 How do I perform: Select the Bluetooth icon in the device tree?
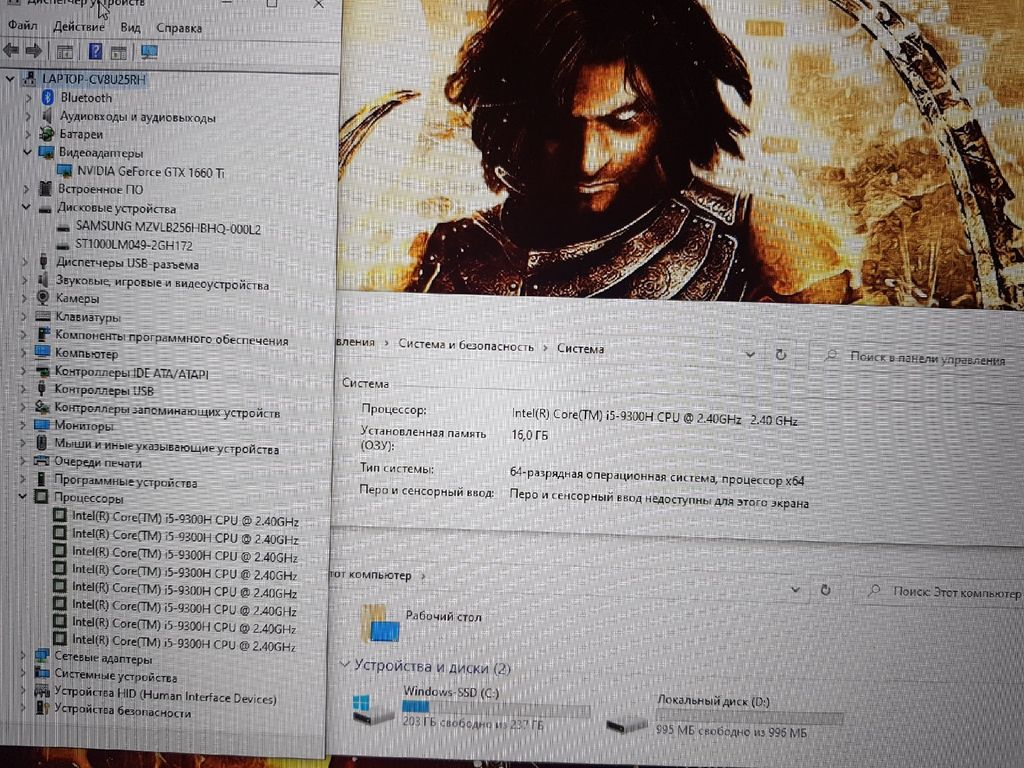pyautogui.click(x=48, y=97)
